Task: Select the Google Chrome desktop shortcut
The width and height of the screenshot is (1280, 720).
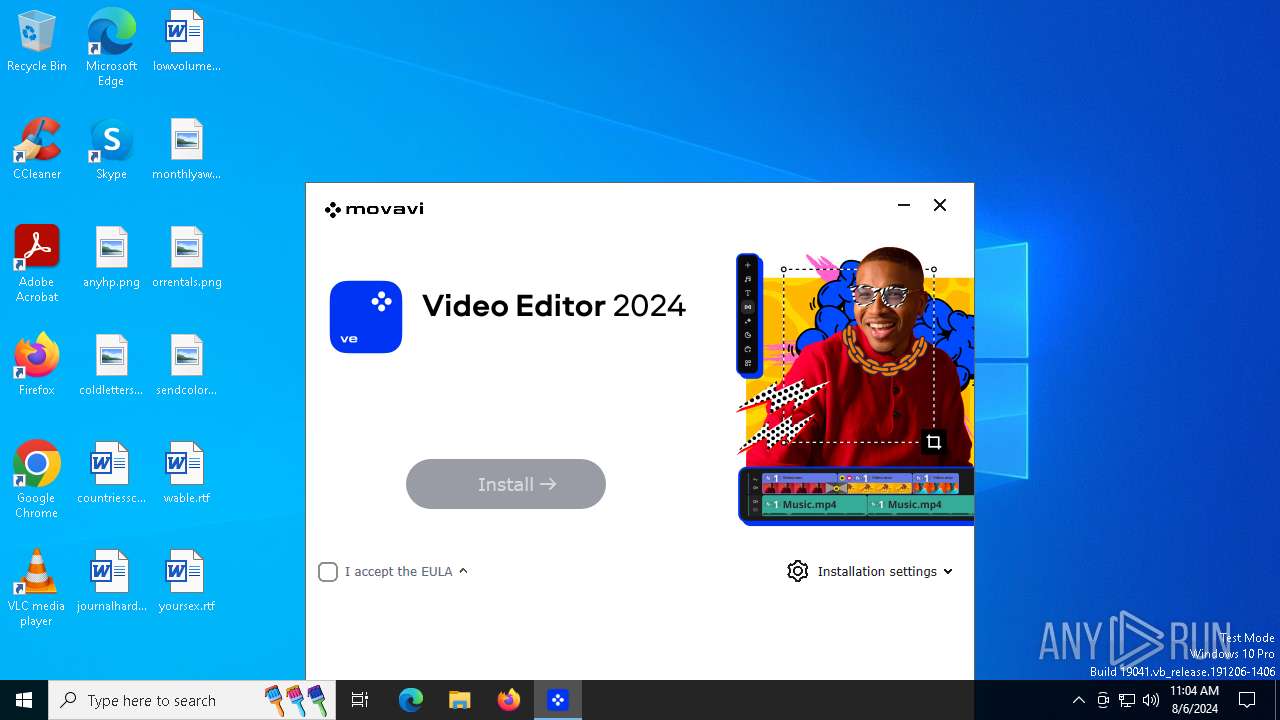Action: click(37, 480)
